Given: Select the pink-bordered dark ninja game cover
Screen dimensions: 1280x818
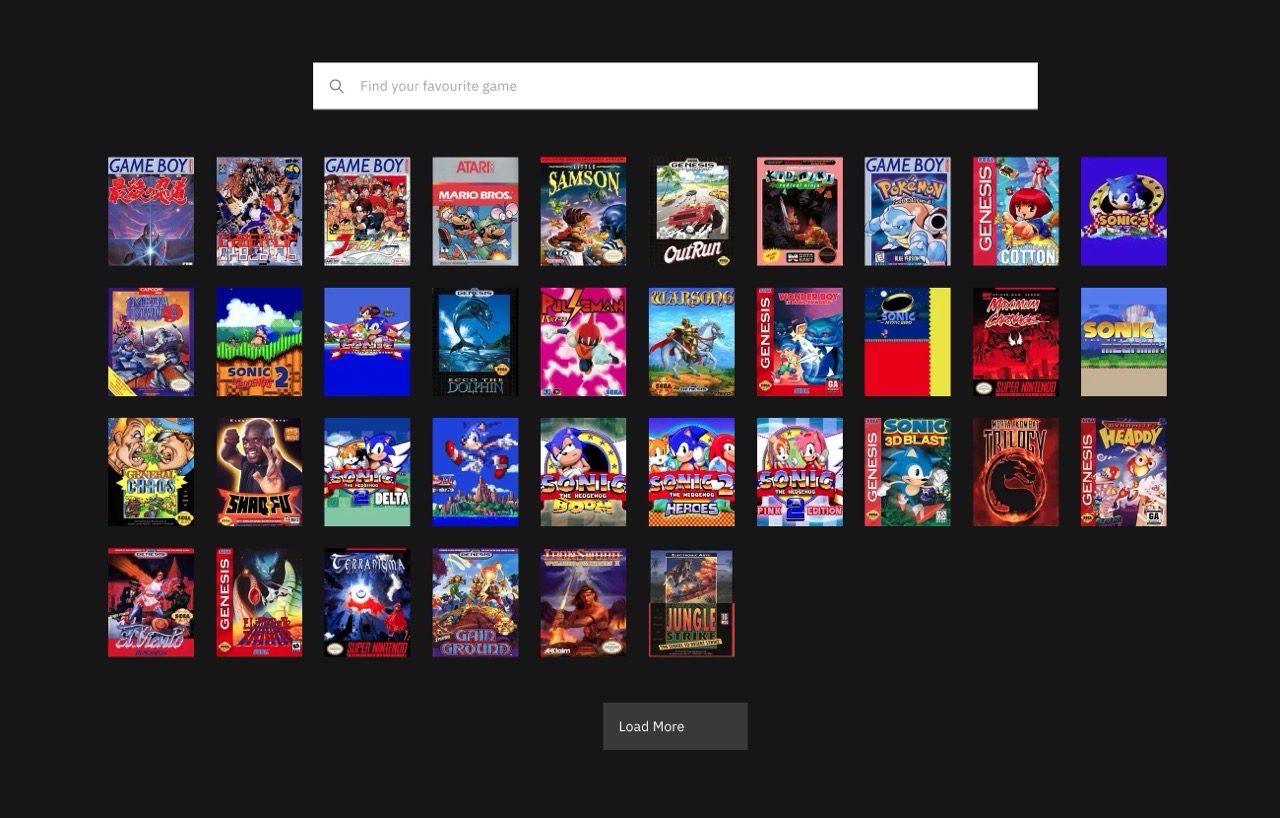Looking at the screenshot, I should pos(800,211).
